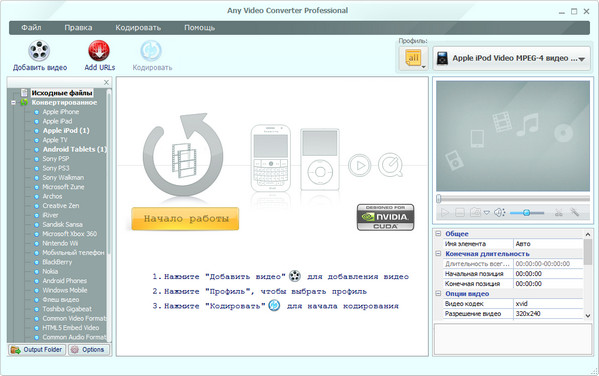Select Apple iPad in the tree
Viewport: 599px width, 376px height.
(57, 121)
